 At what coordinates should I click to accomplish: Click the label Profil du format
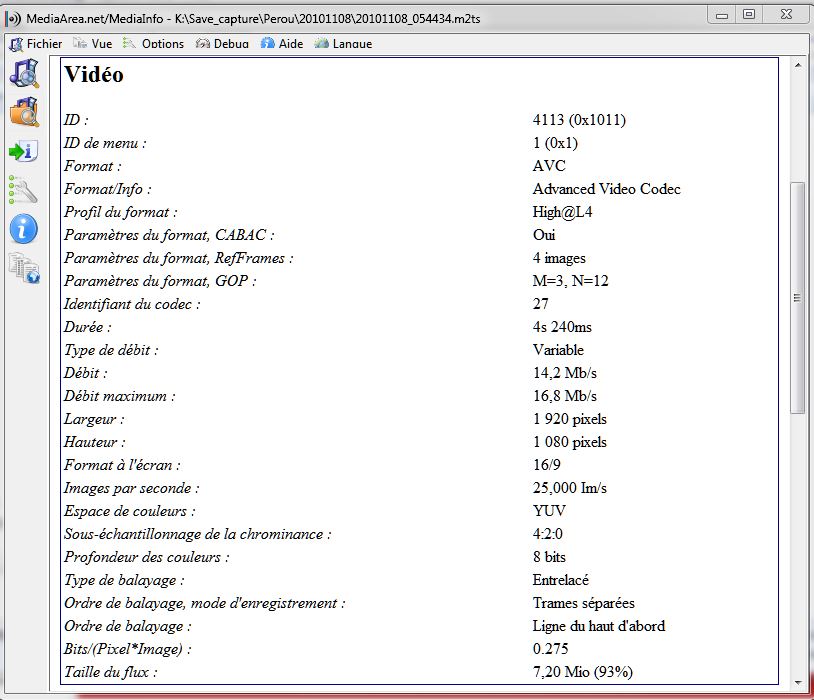(x=120, y=212)
